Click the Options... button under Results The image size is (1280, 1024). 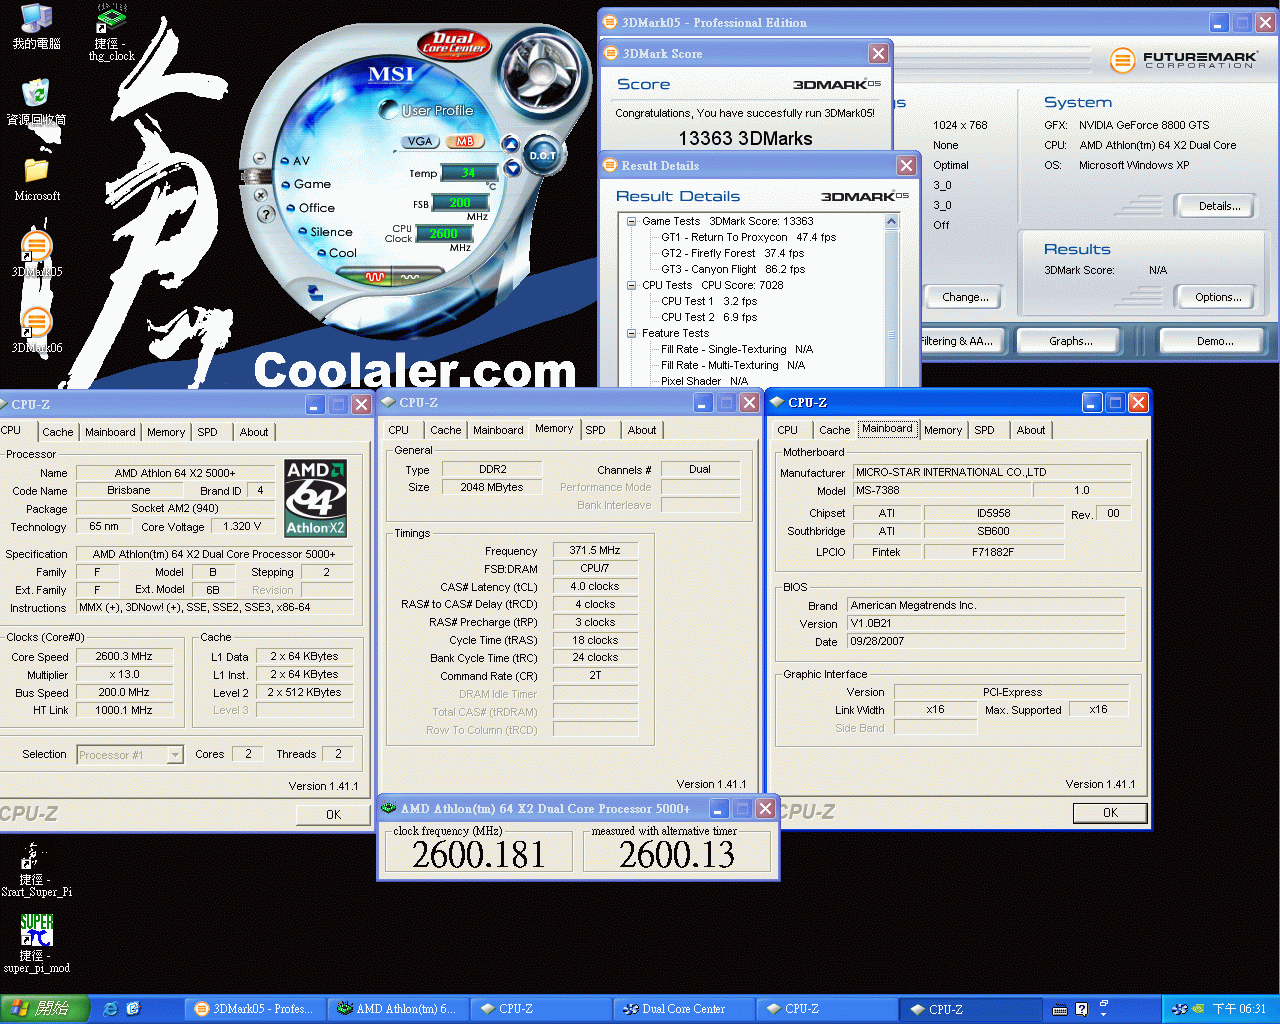(x=1218, y=297)
